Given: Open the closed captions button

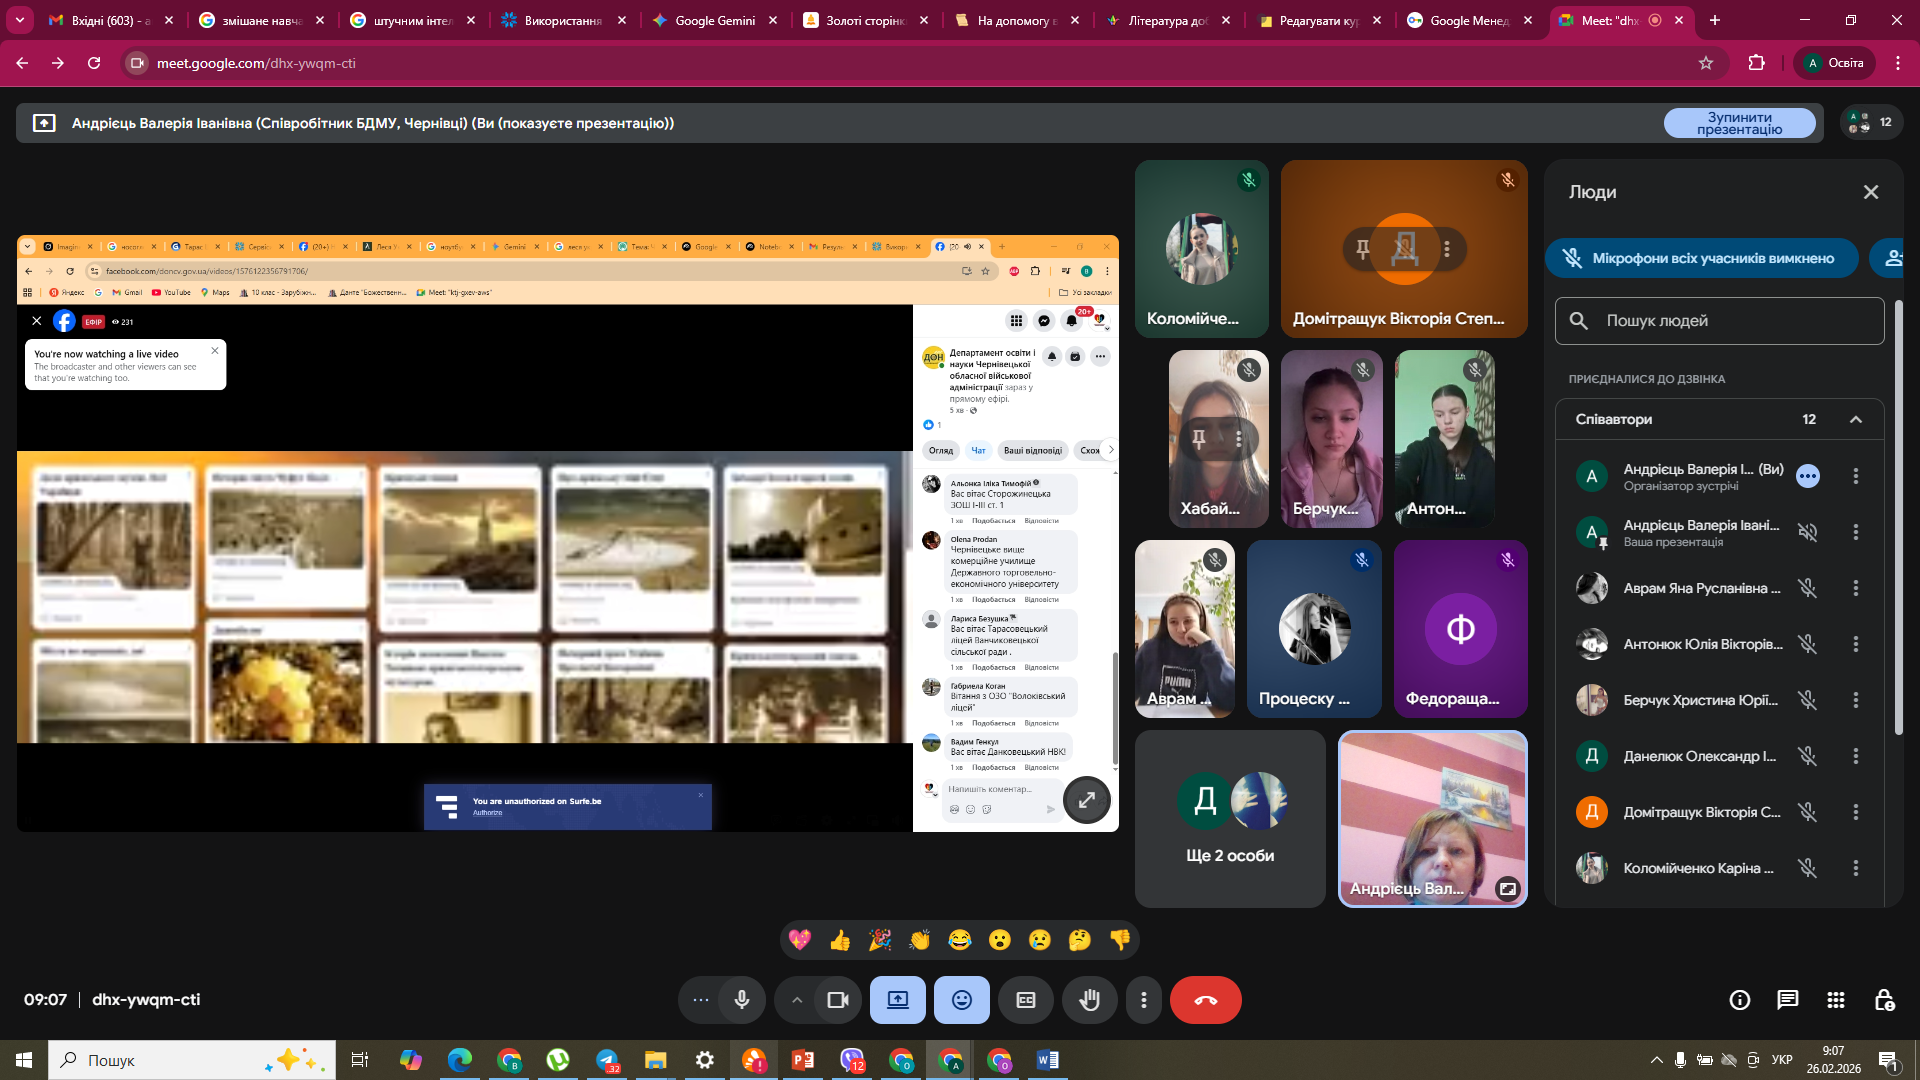Looking at the screenshot, I should (1026, 1000).
